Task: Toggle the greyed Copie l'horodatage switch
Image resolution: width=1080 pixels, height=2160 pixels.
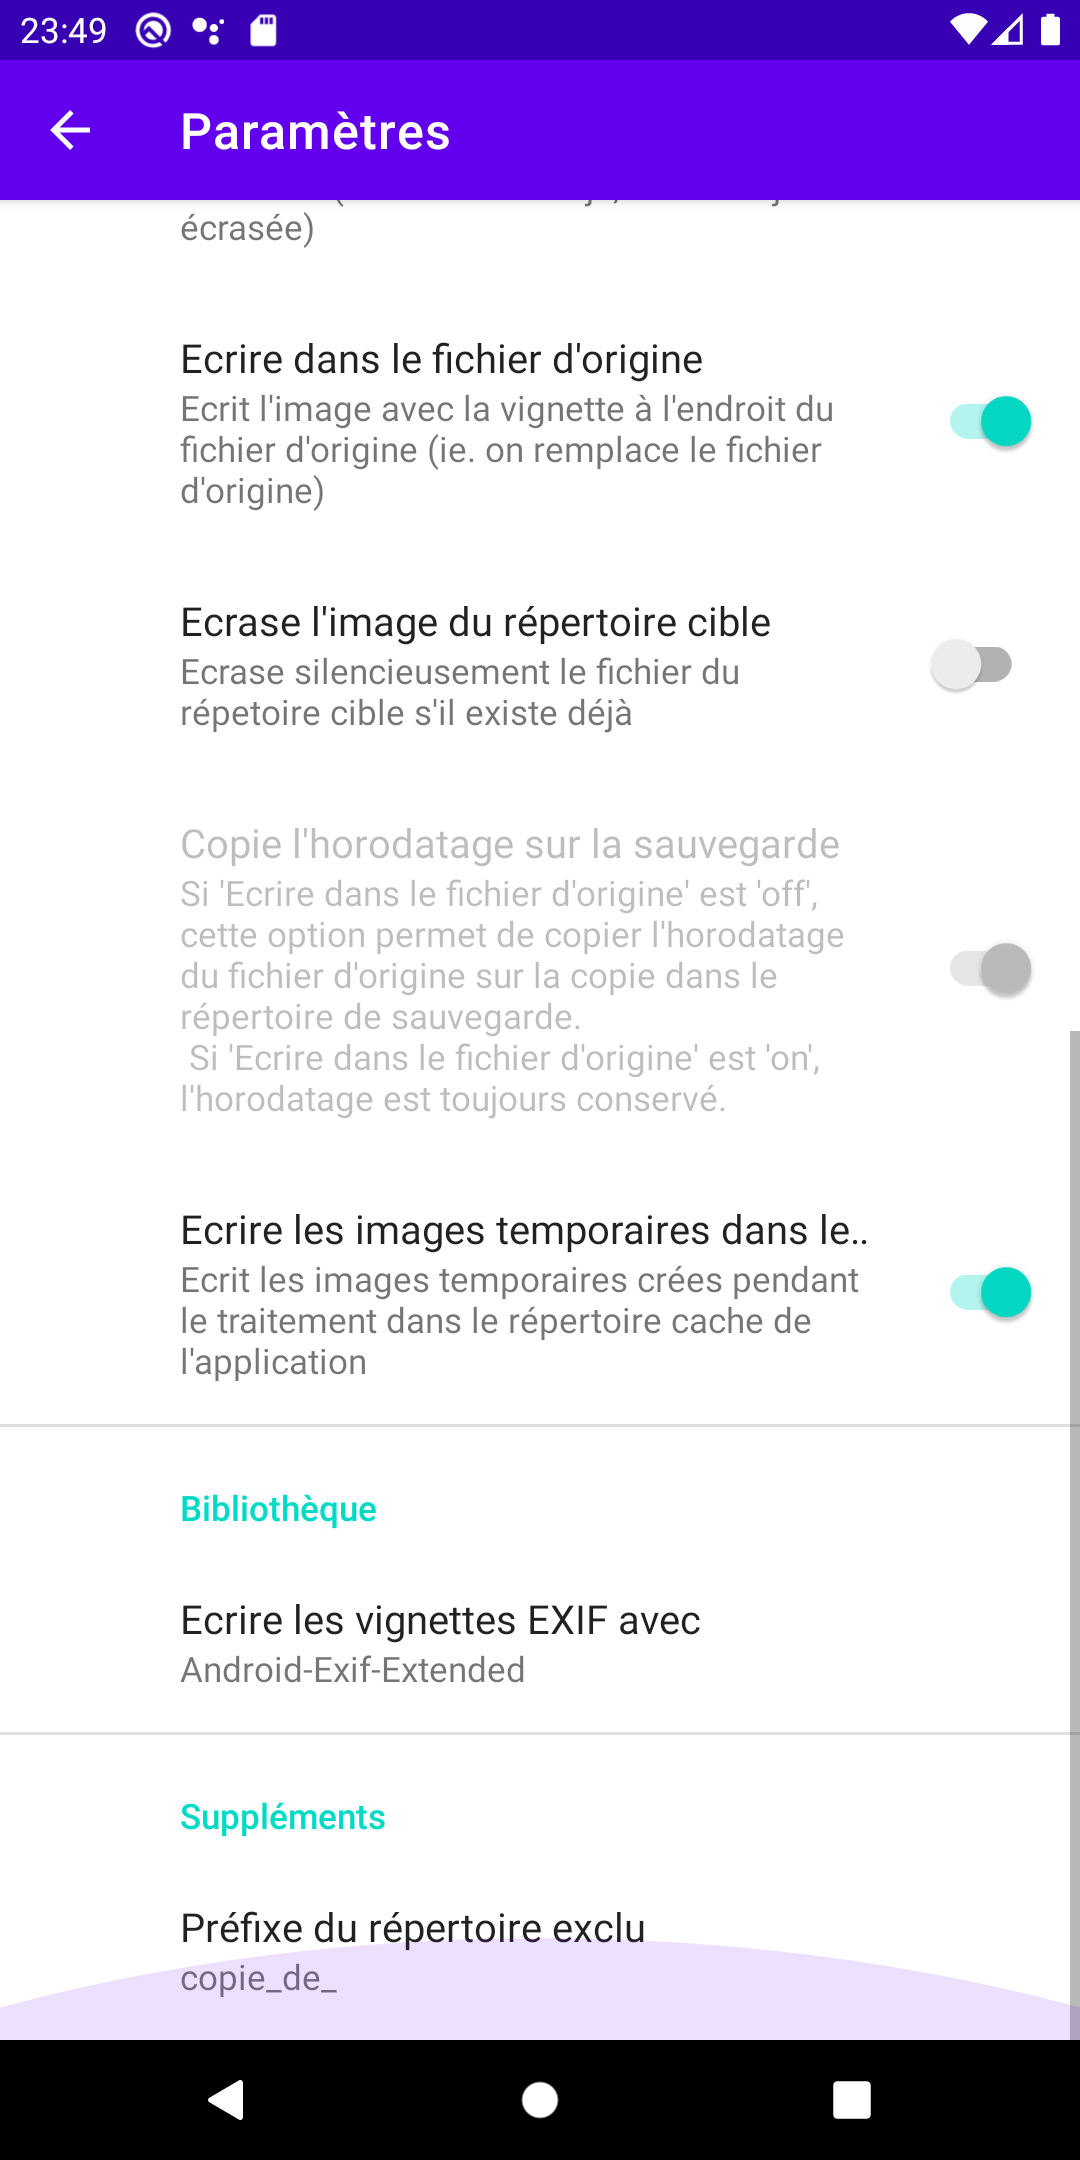Action: pos(989,969)
